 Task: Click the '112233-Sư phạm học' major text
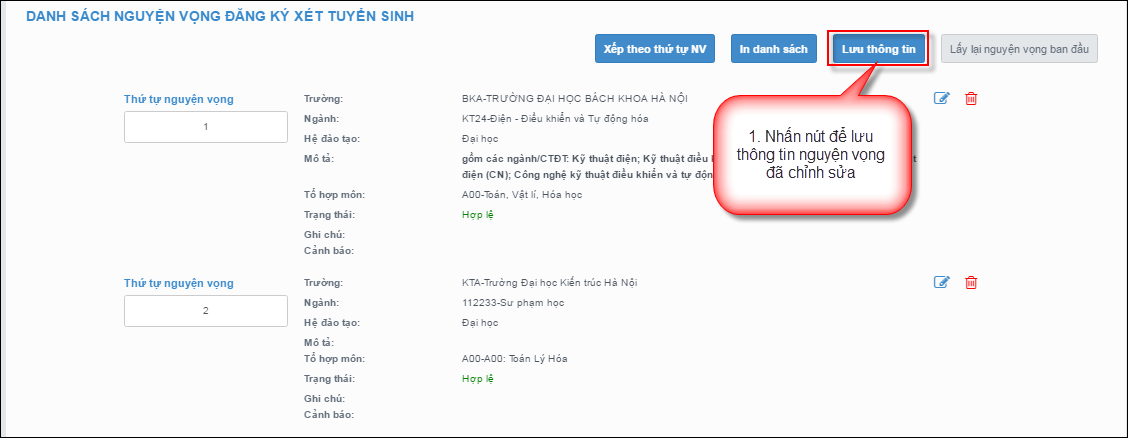tap(500, 302)
